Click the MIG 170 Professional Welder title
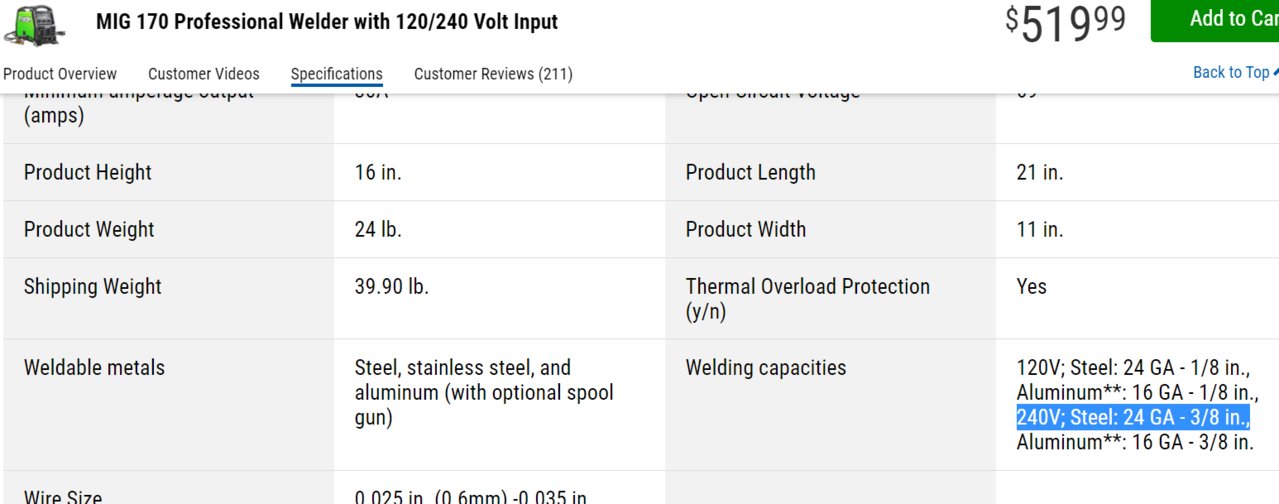 pos(327,22)
